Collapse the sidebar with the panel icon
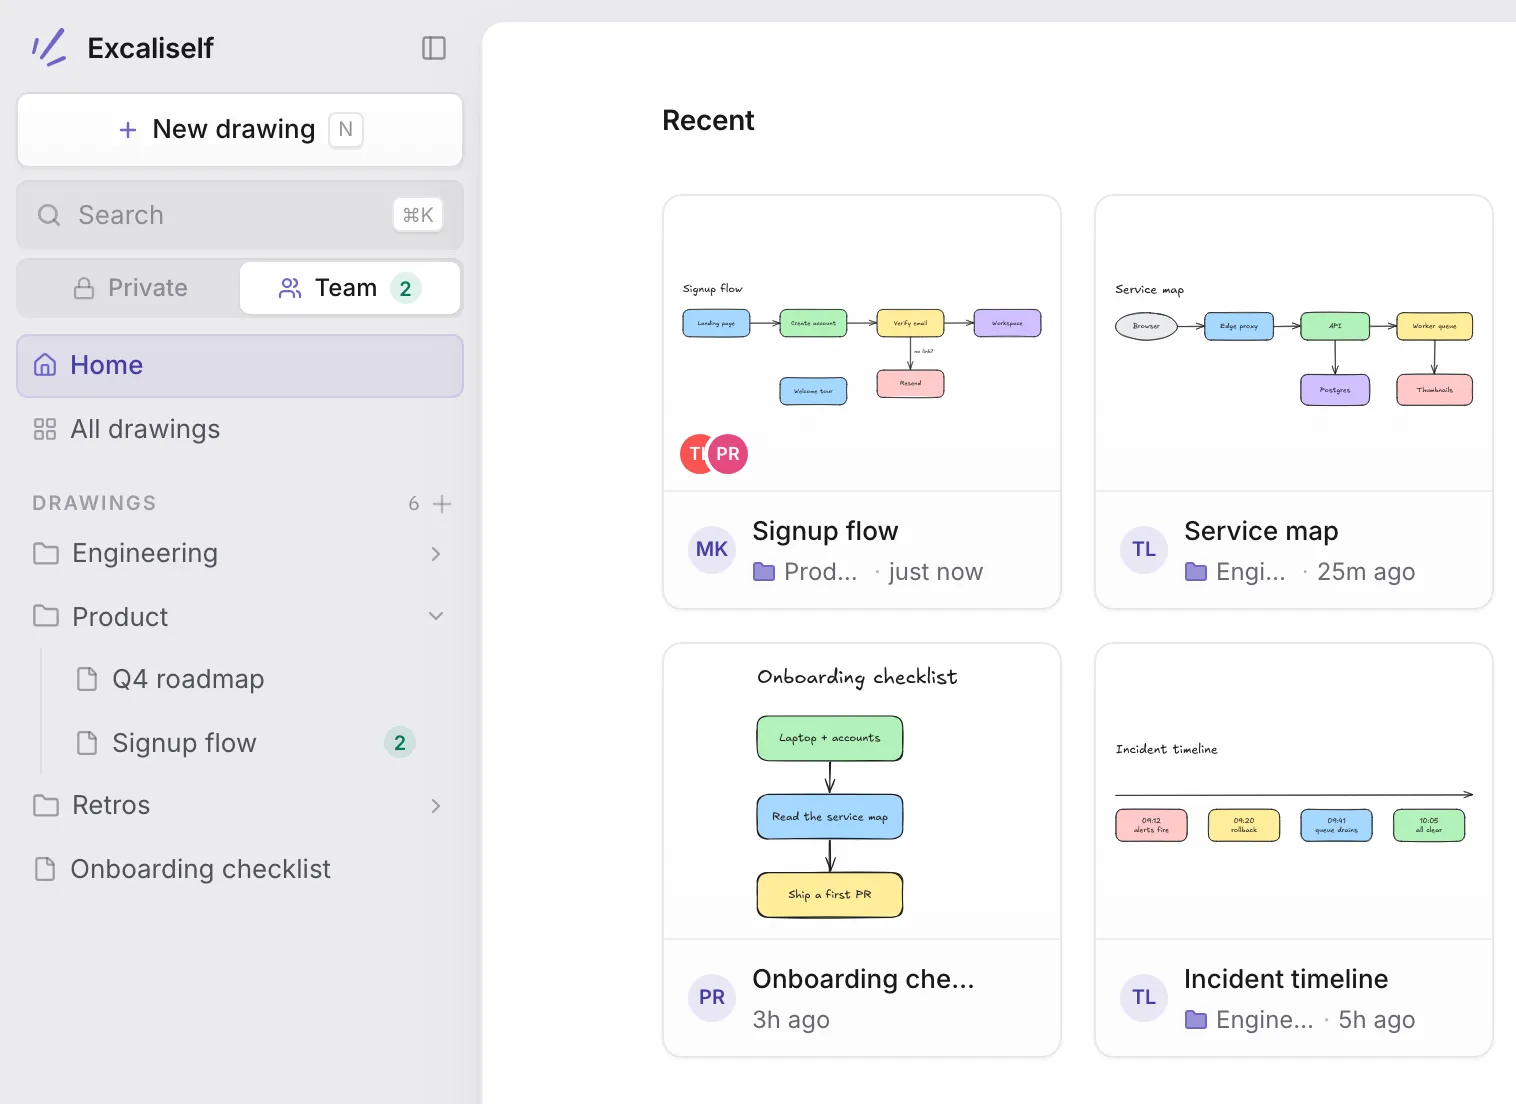 click(434, 48)
